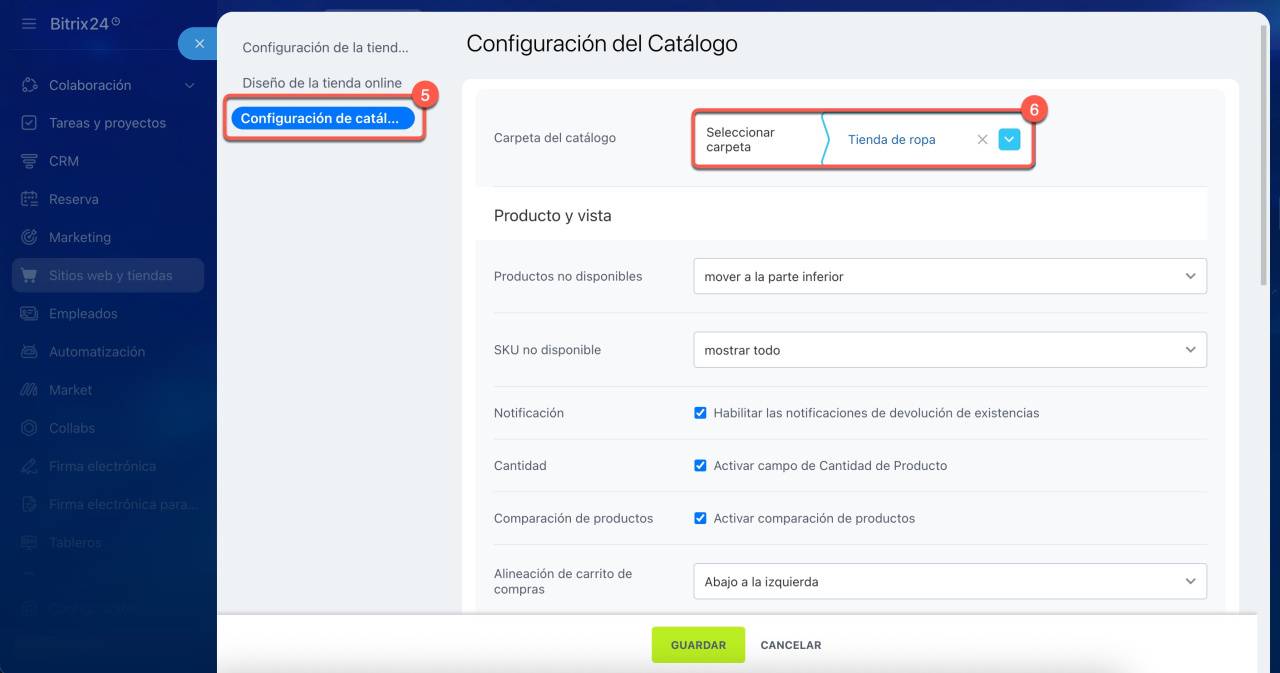Click the green GUARDAR button

tap(698, 645)
